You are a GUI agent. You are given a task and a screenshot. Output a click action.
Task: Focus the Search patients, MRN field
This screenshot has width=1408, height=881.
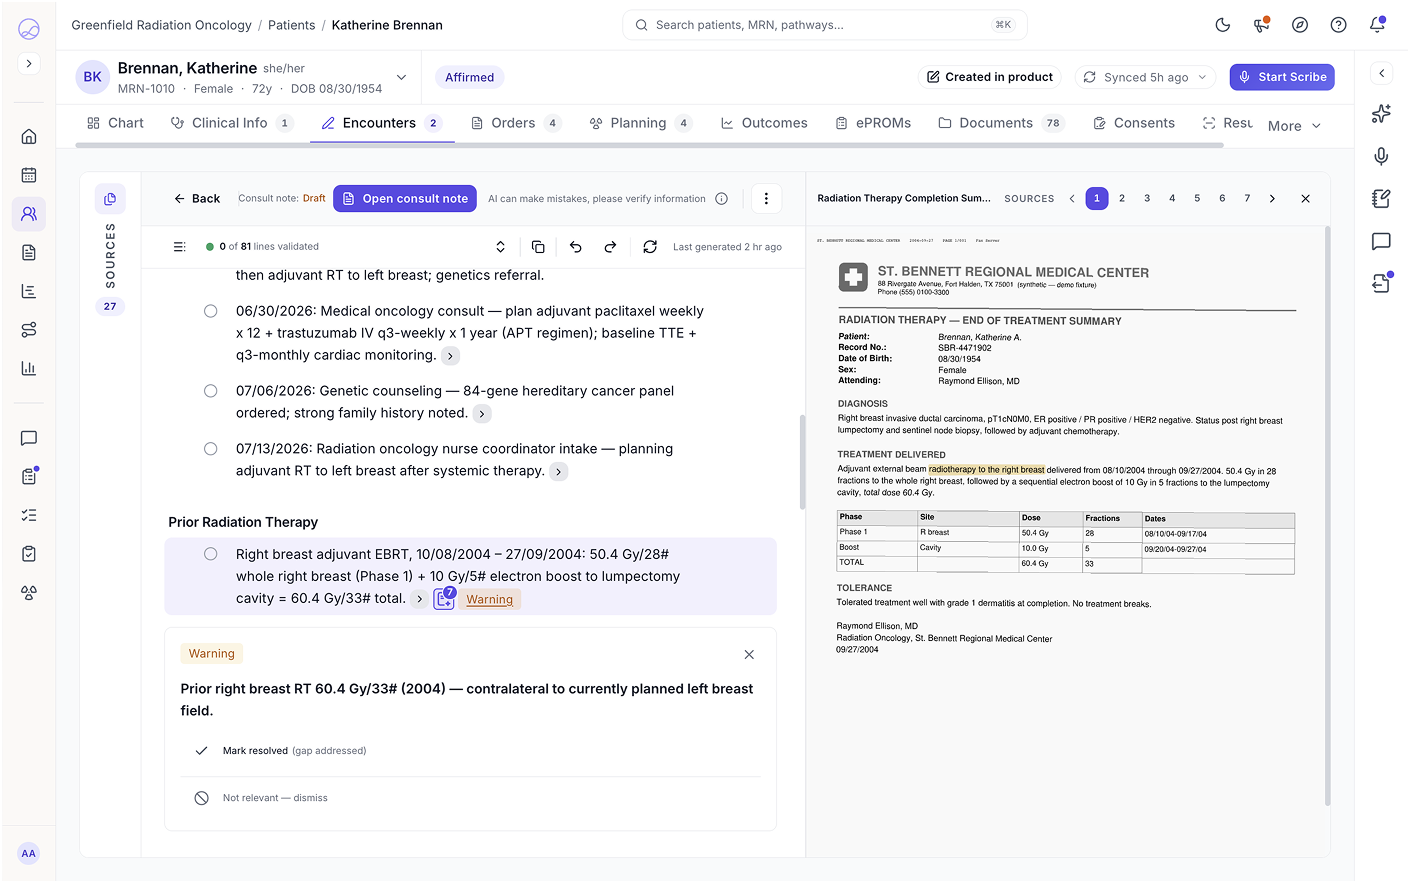tap(824, 25)
